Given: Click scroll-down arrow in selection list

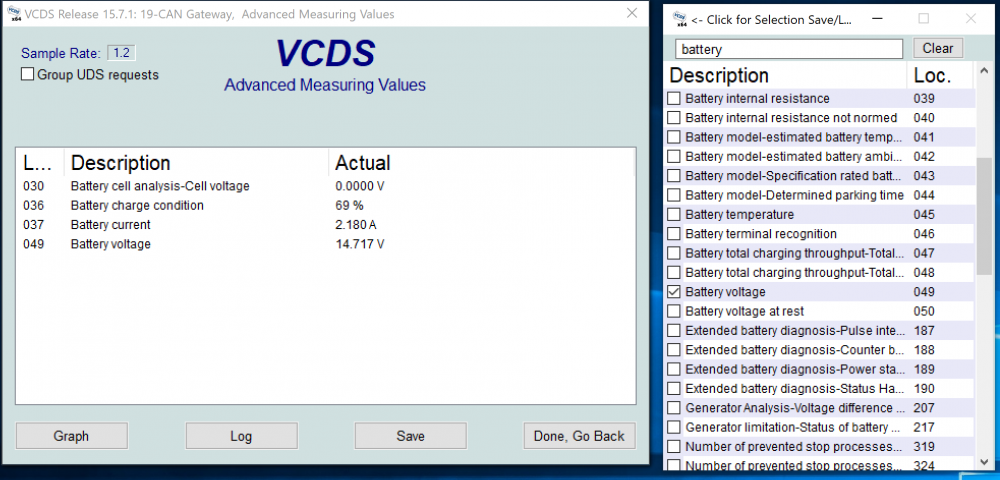Looking at the screenshot, I should (x=983, y=462).
